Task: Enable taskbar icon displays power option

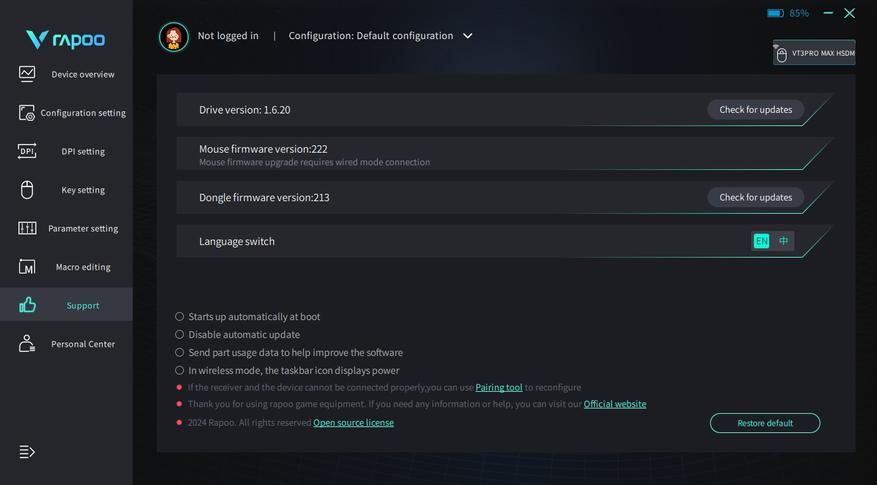Action: click(180, 371)
